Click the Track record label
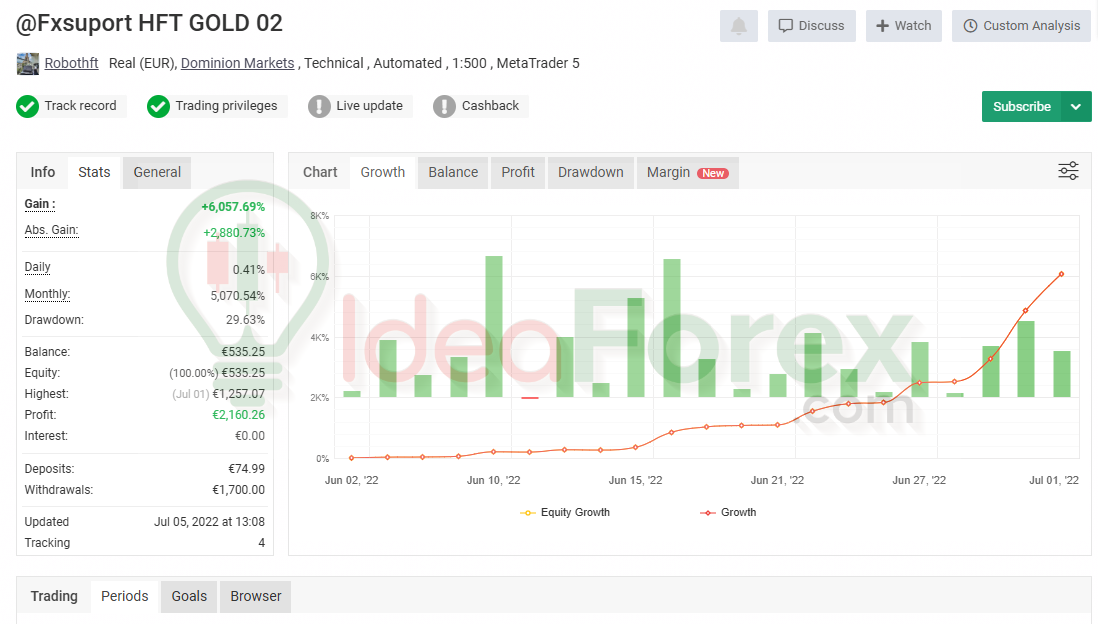The height and width of the screenshot is (624, 1098). (x=81, y=106)
